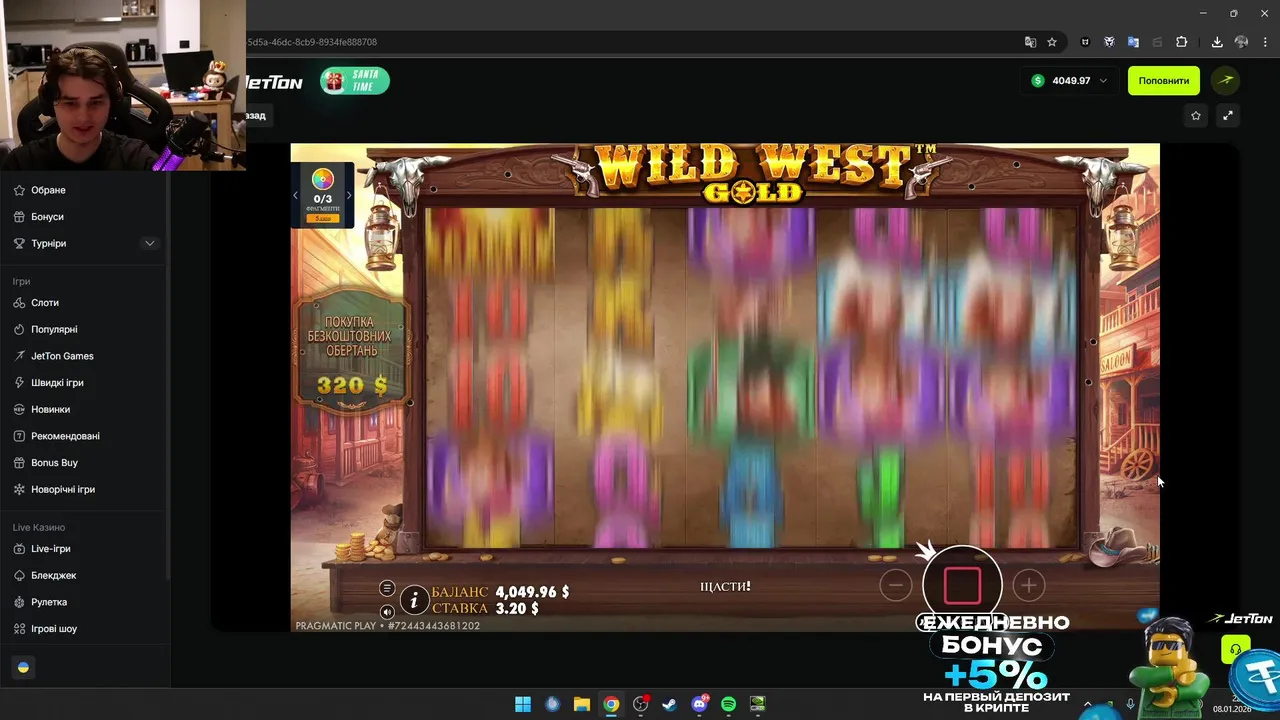Click the color wheel fragments icon

click(322, 180)
